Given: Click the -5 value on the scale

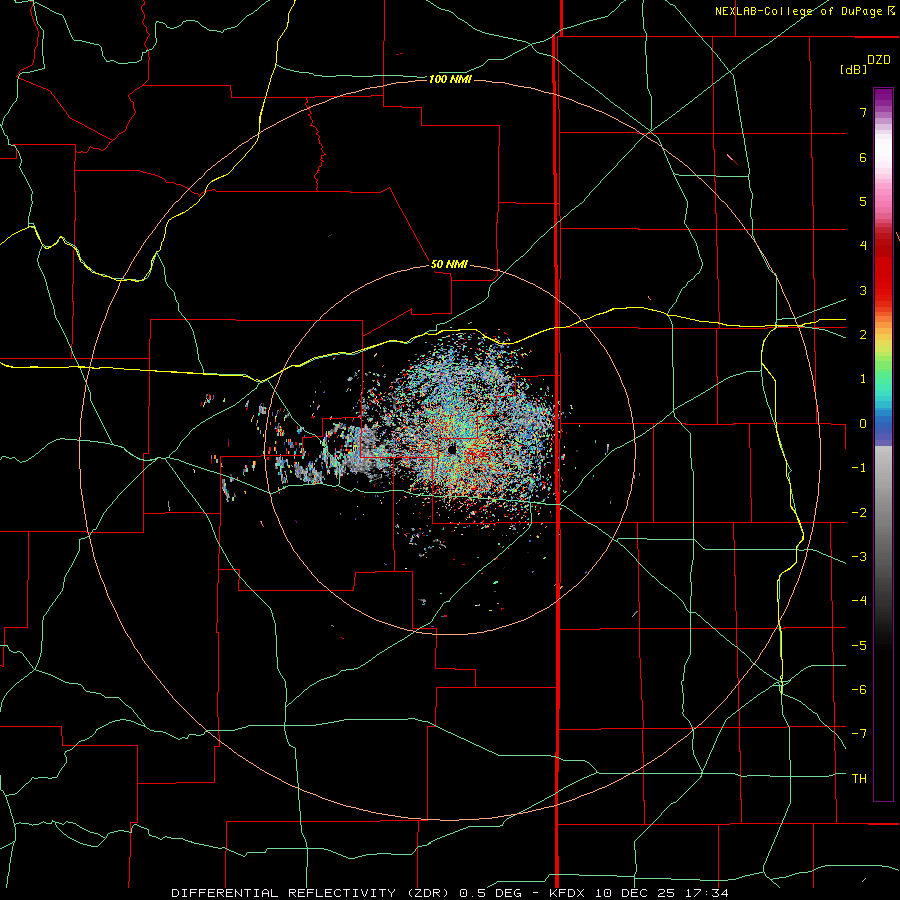Looking at the screenshot, I should point(859,646).
